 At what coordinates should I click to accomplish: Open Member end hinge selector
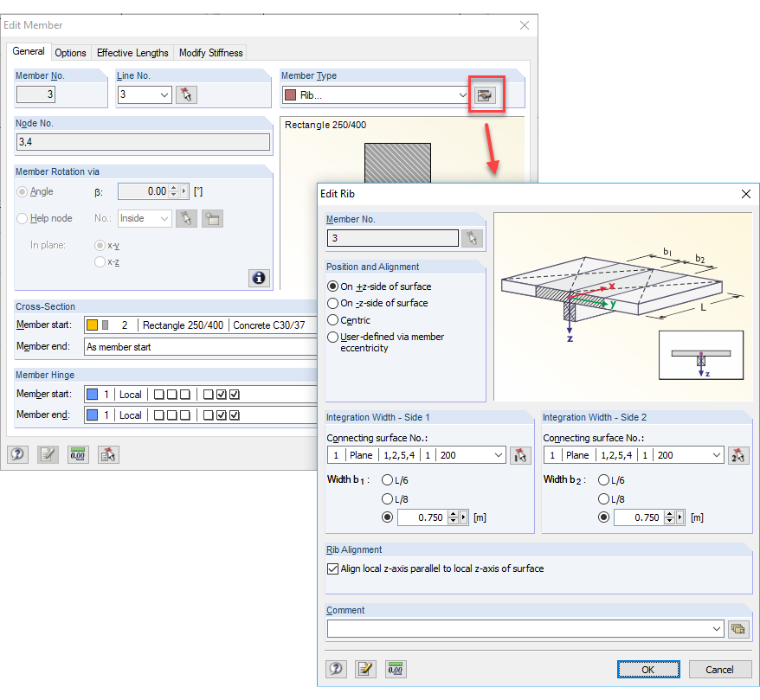[x=201, y=415]
